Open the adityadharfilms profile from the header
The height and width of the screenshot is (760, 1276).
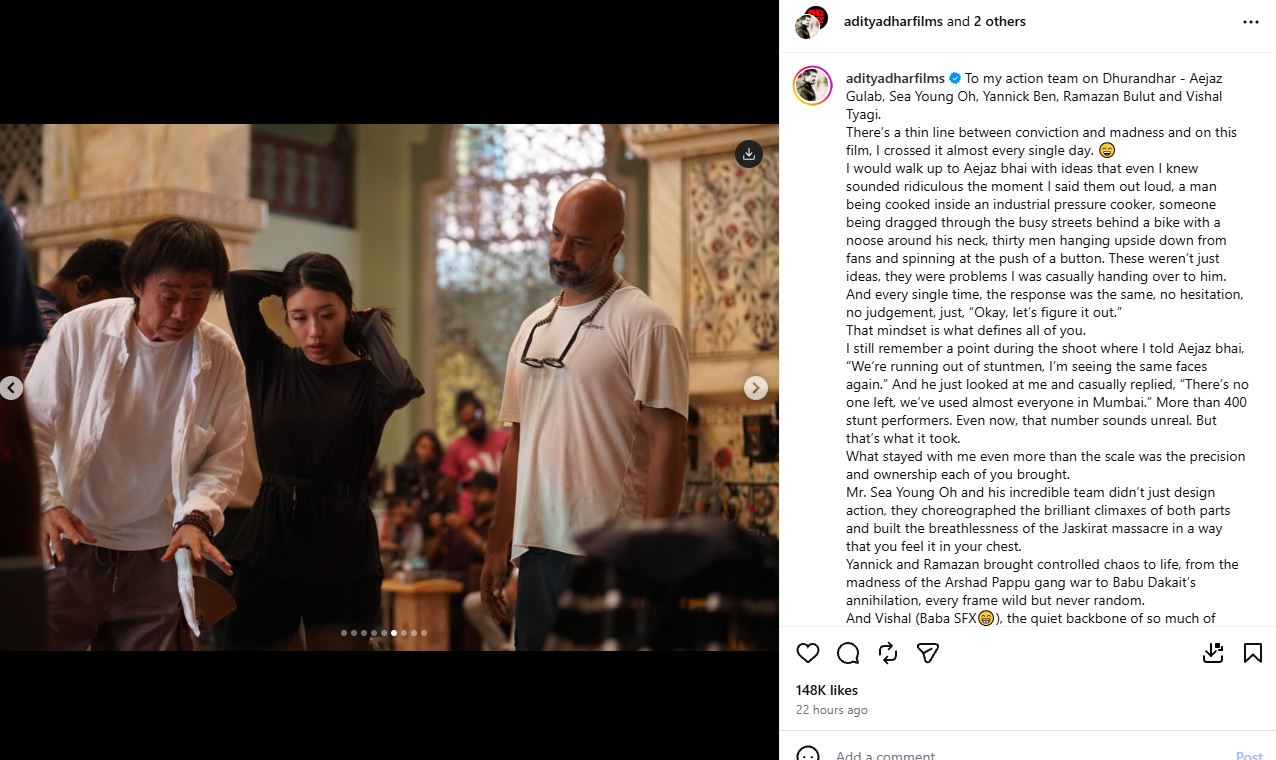893,21
